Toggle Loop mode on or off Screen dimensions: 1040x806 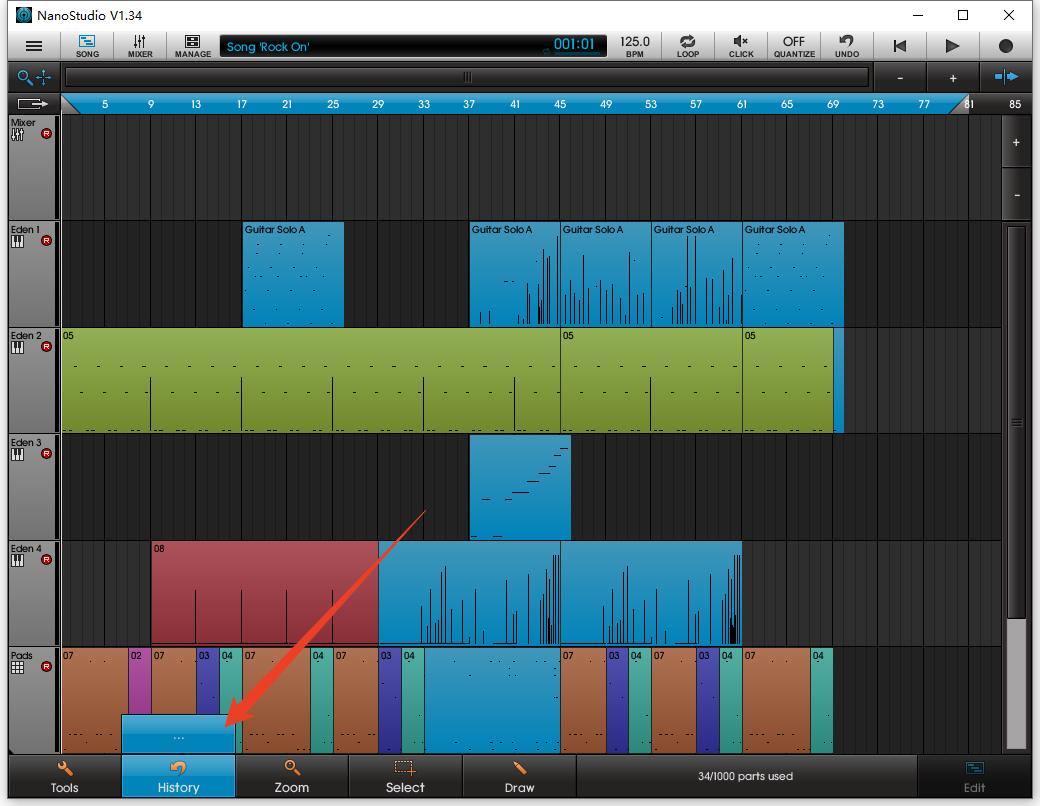(x=687, y=46)
